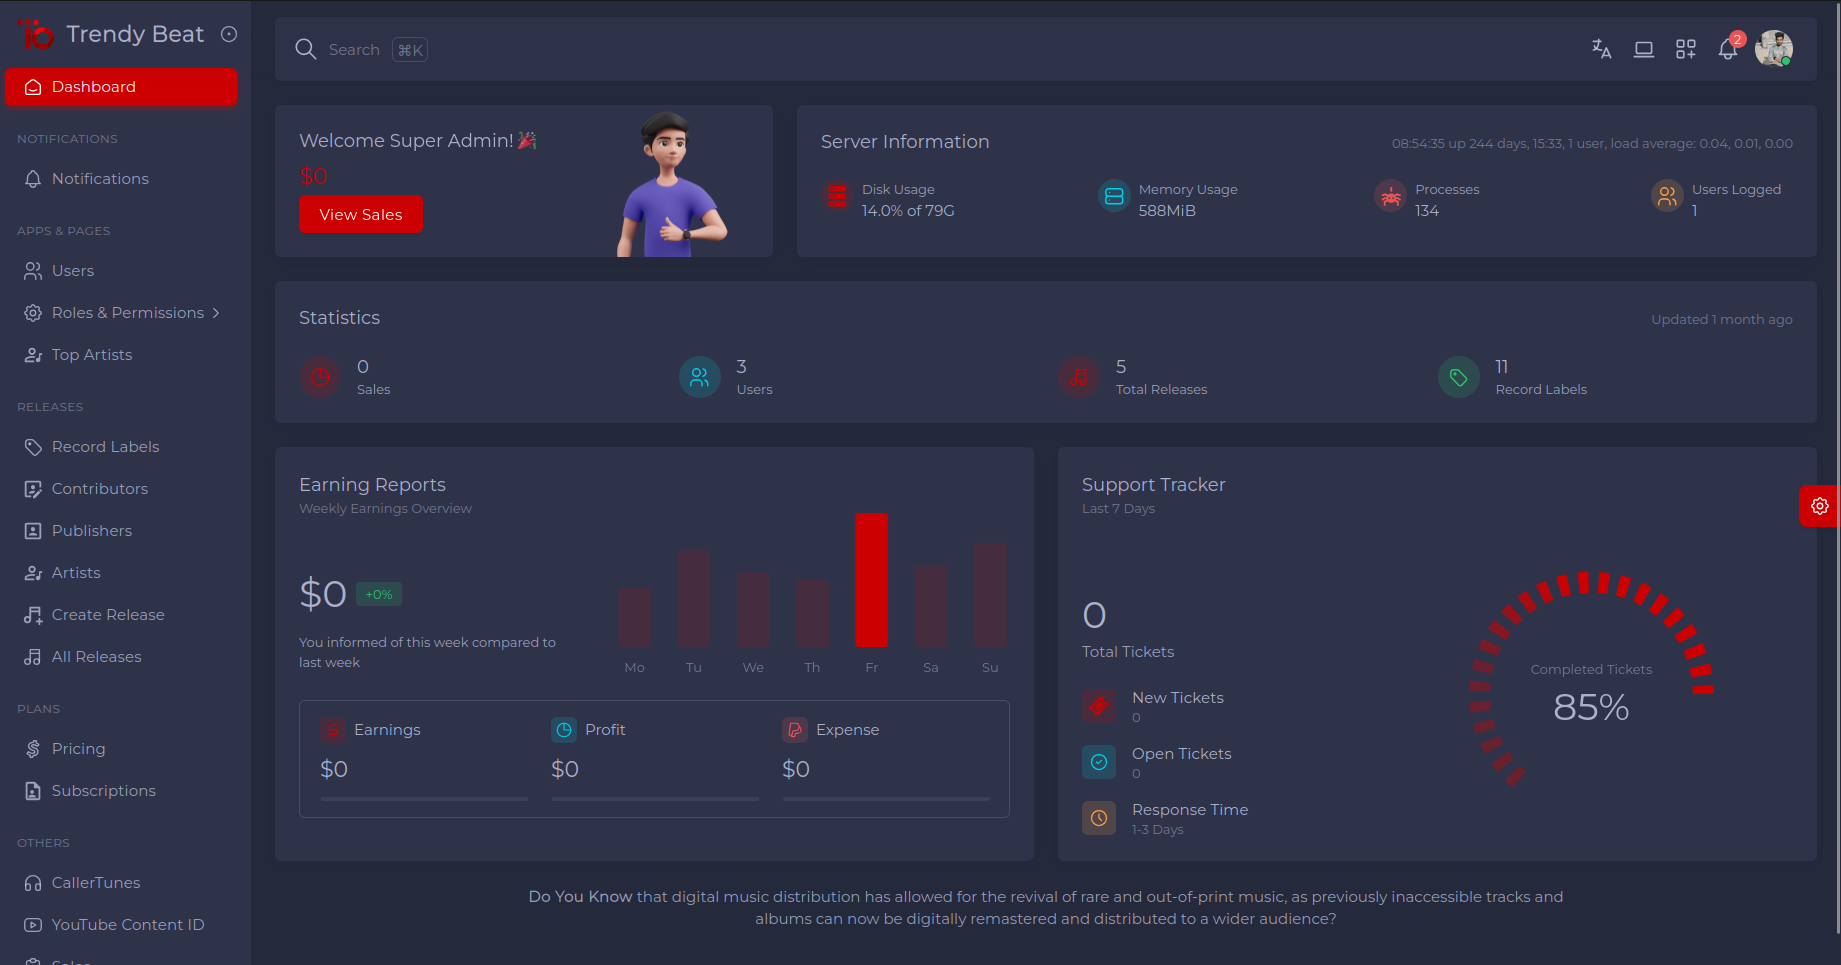Click the laptop theme mode icon
1841x965 pixels.
1643,49
